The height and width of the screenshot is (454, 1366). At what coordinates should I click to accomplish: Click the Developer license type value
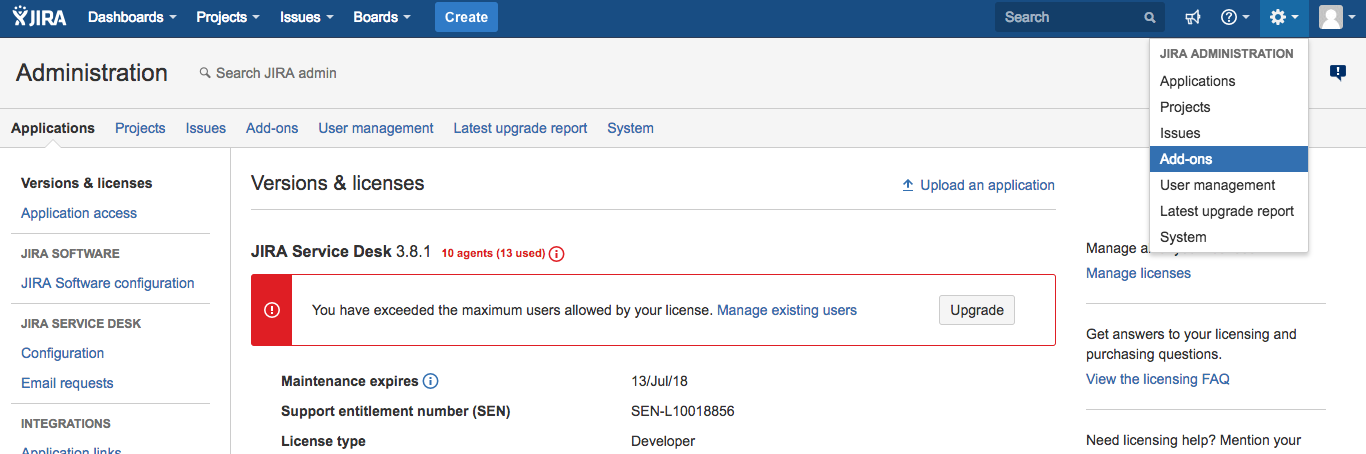[663, 441]
